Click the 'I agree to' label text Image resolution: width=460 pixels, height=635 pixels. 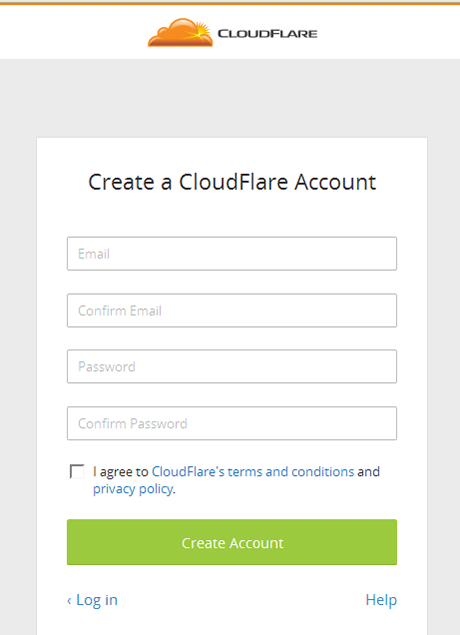coord(121,472)
